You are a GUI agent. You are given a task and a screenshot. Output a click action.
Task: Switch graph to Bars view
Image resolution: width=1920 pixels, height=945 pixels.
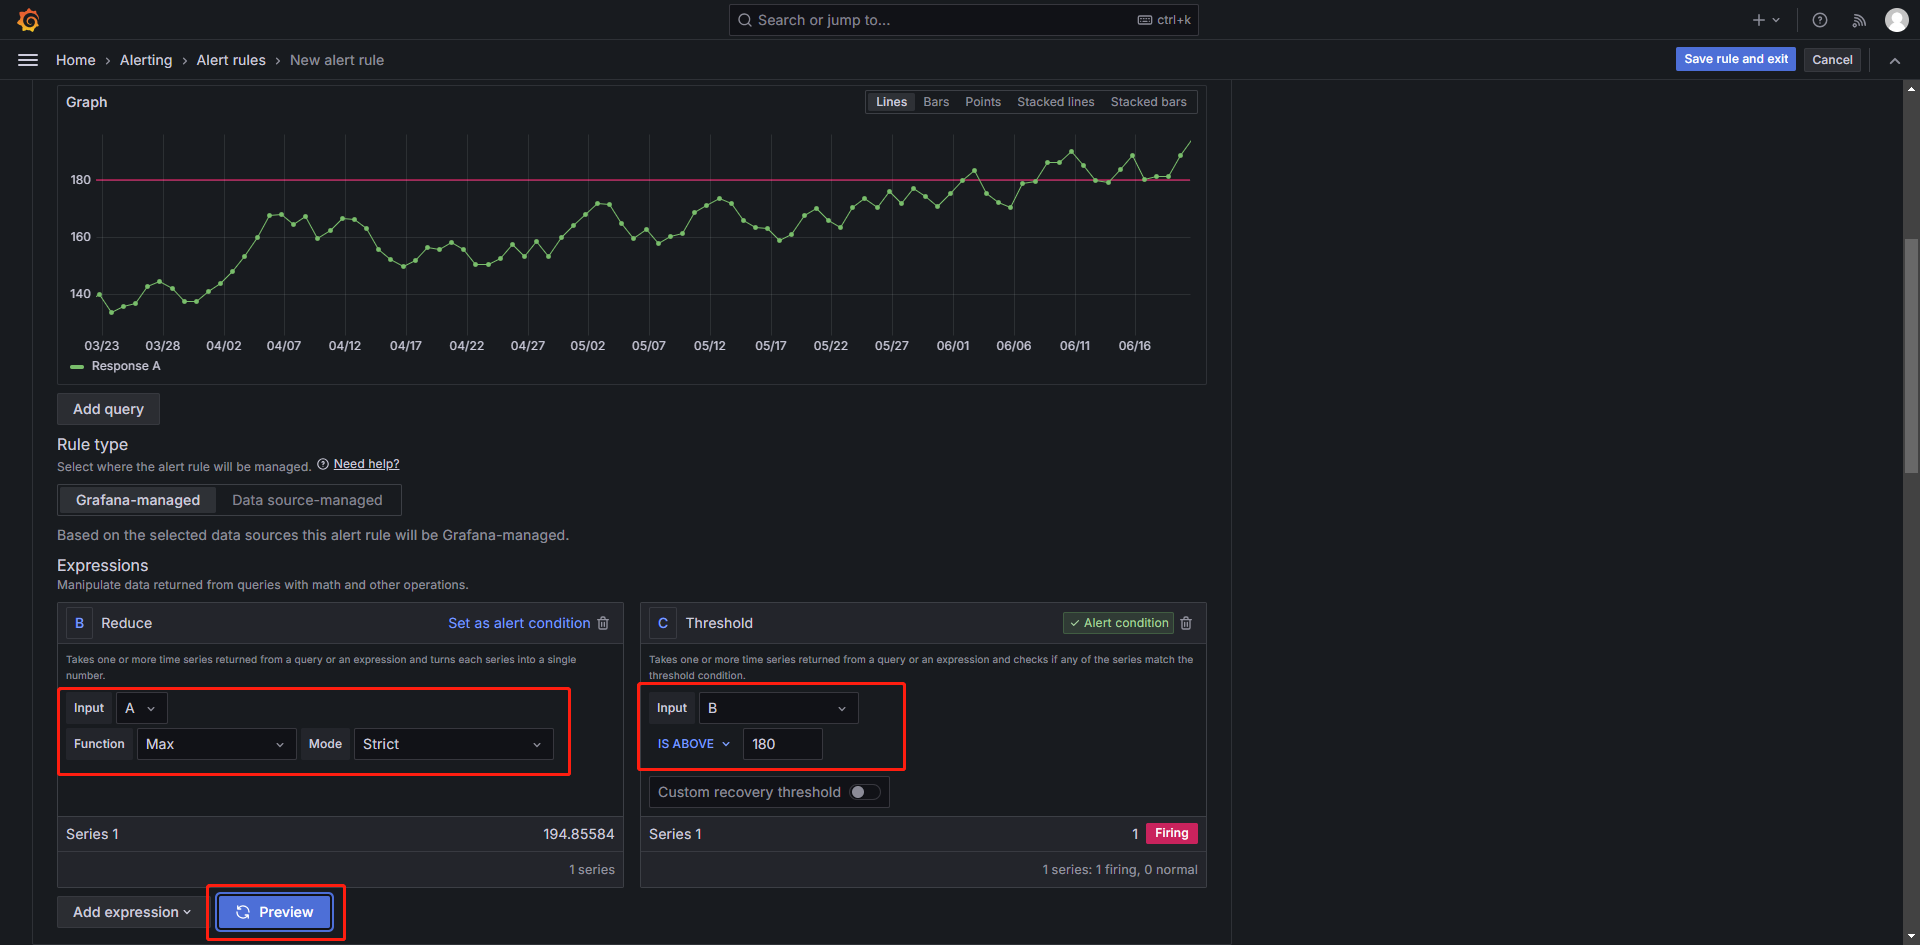936,102
